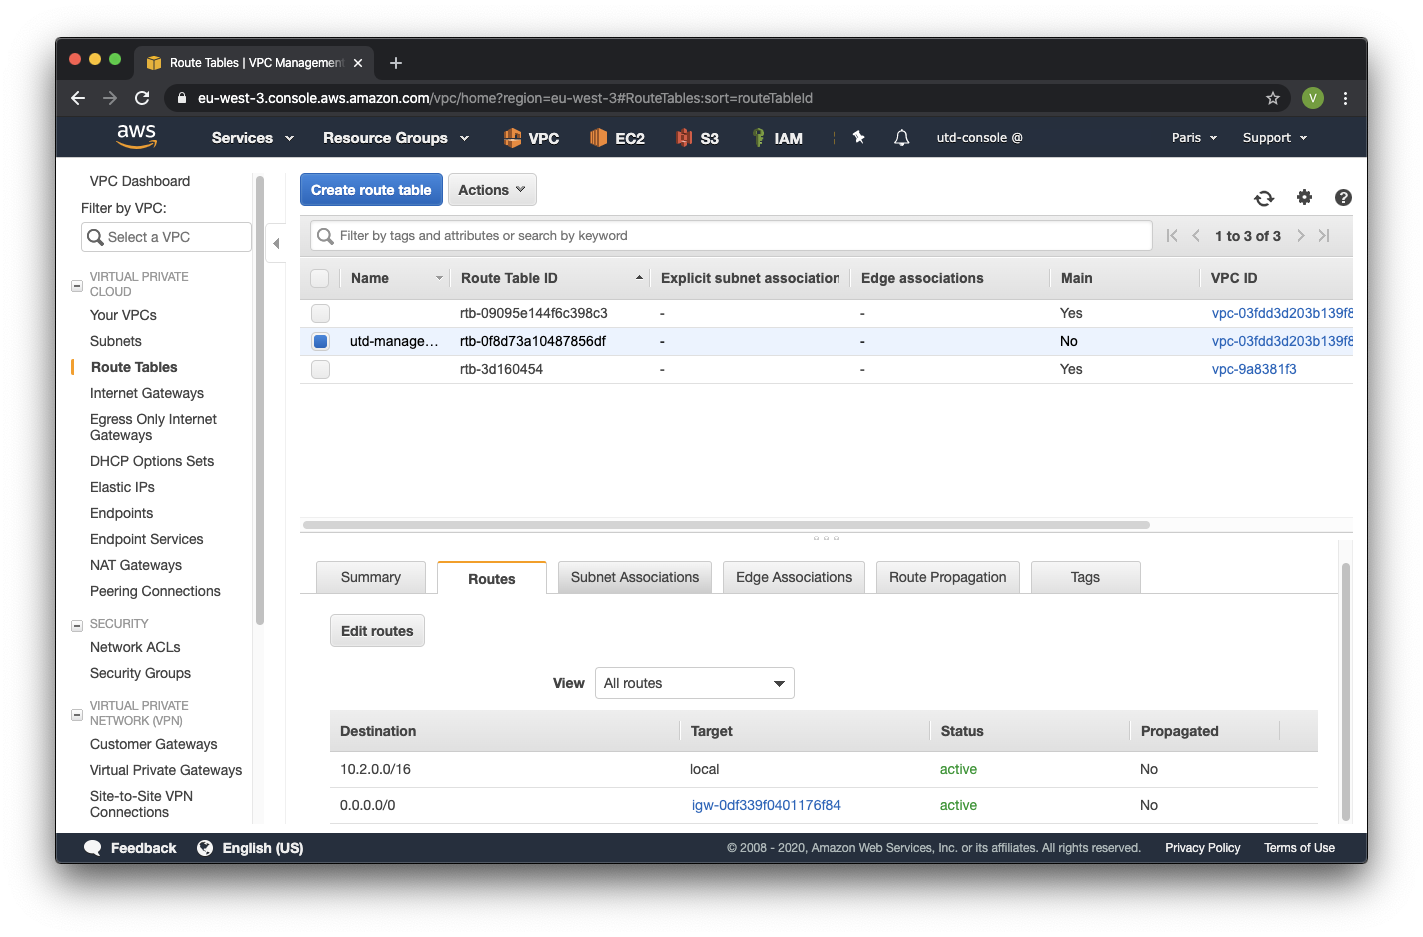This screenshot has height=937, width=1423.
Task: Switch to the Routes tab
Action: [x=492, y=578]
